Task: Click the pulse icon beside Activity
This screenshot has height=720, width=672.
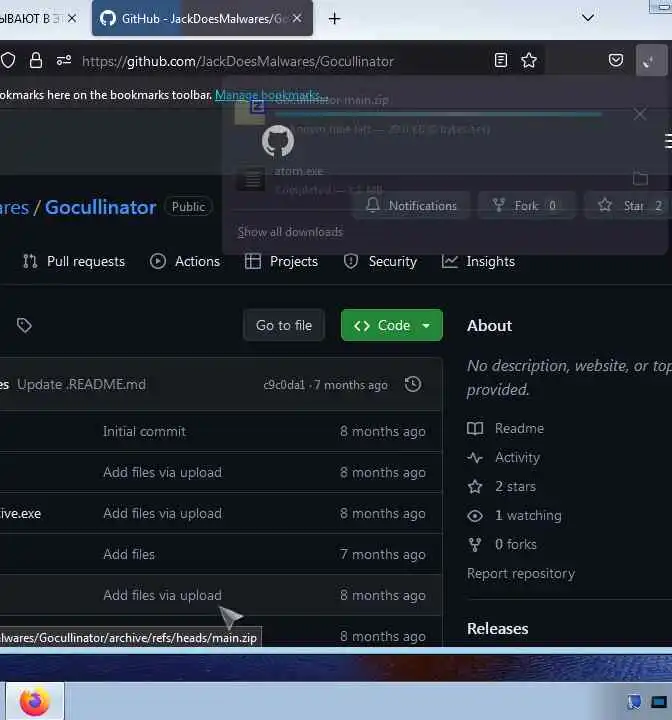Action: 475,457
